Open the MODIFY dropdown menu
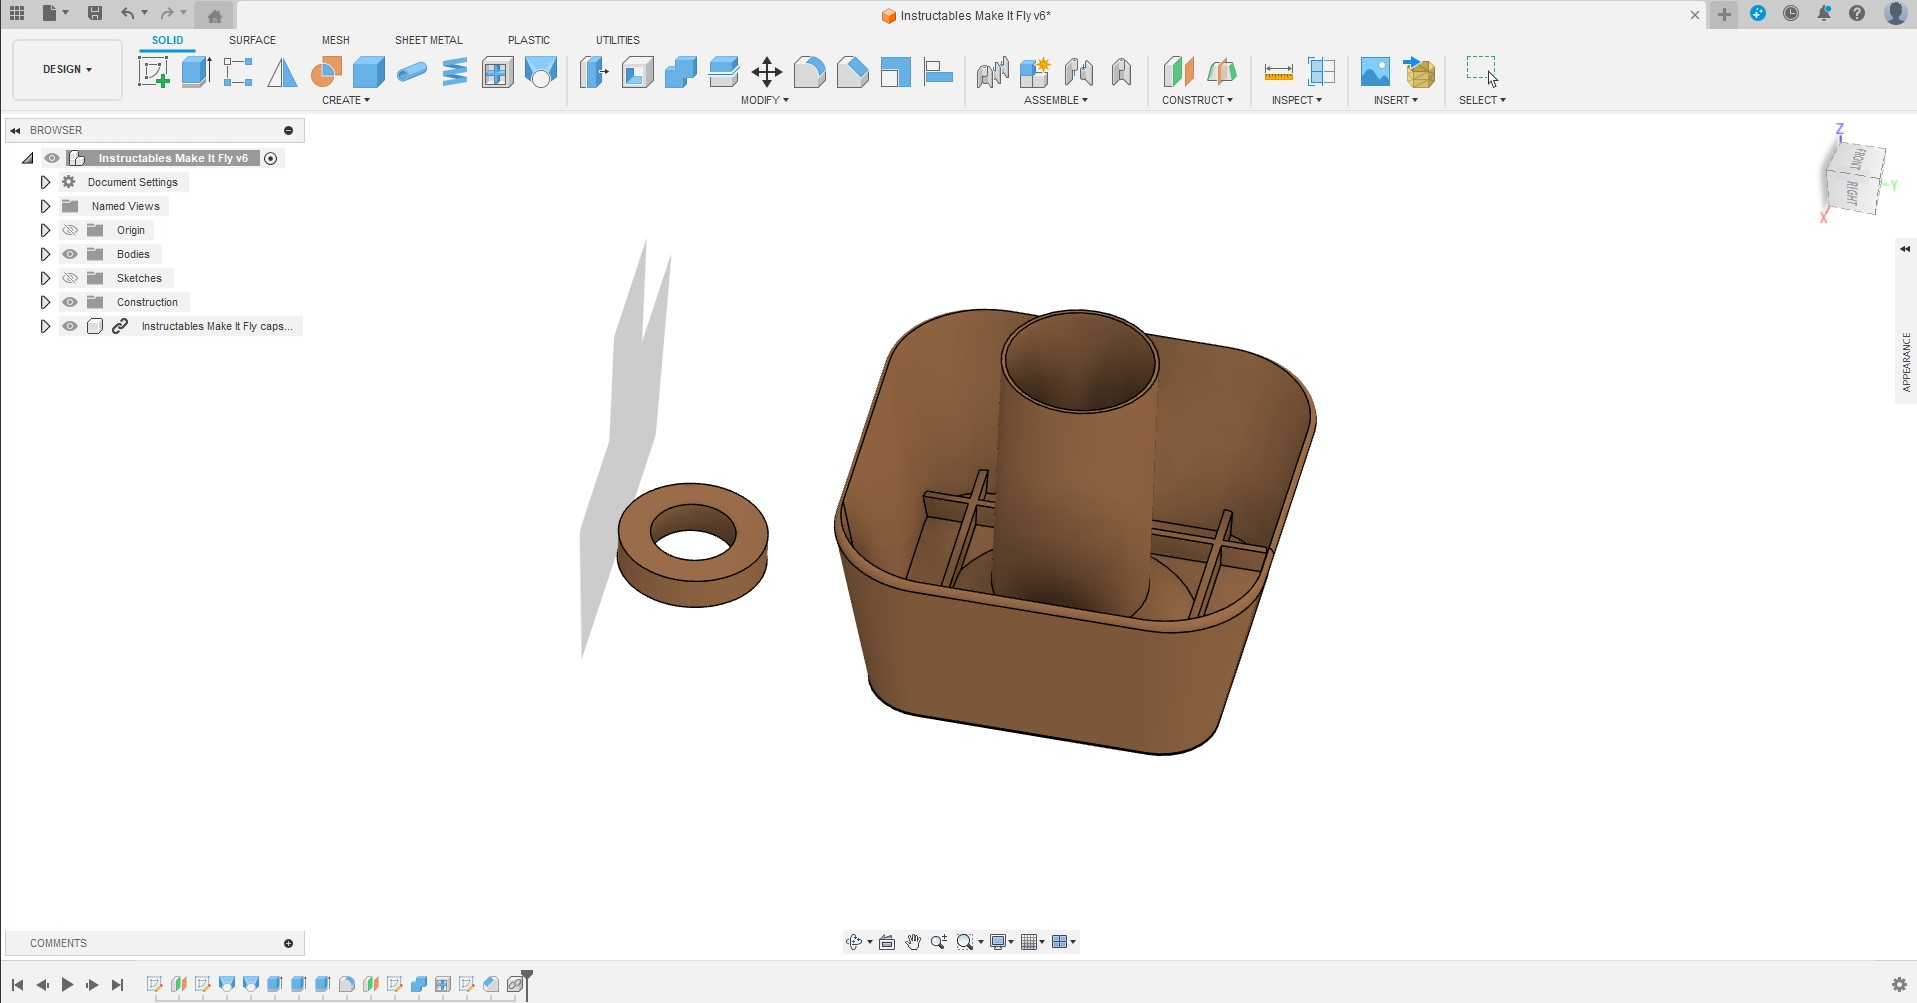This screenshot has height=1003, width=1917. (765, 100)
